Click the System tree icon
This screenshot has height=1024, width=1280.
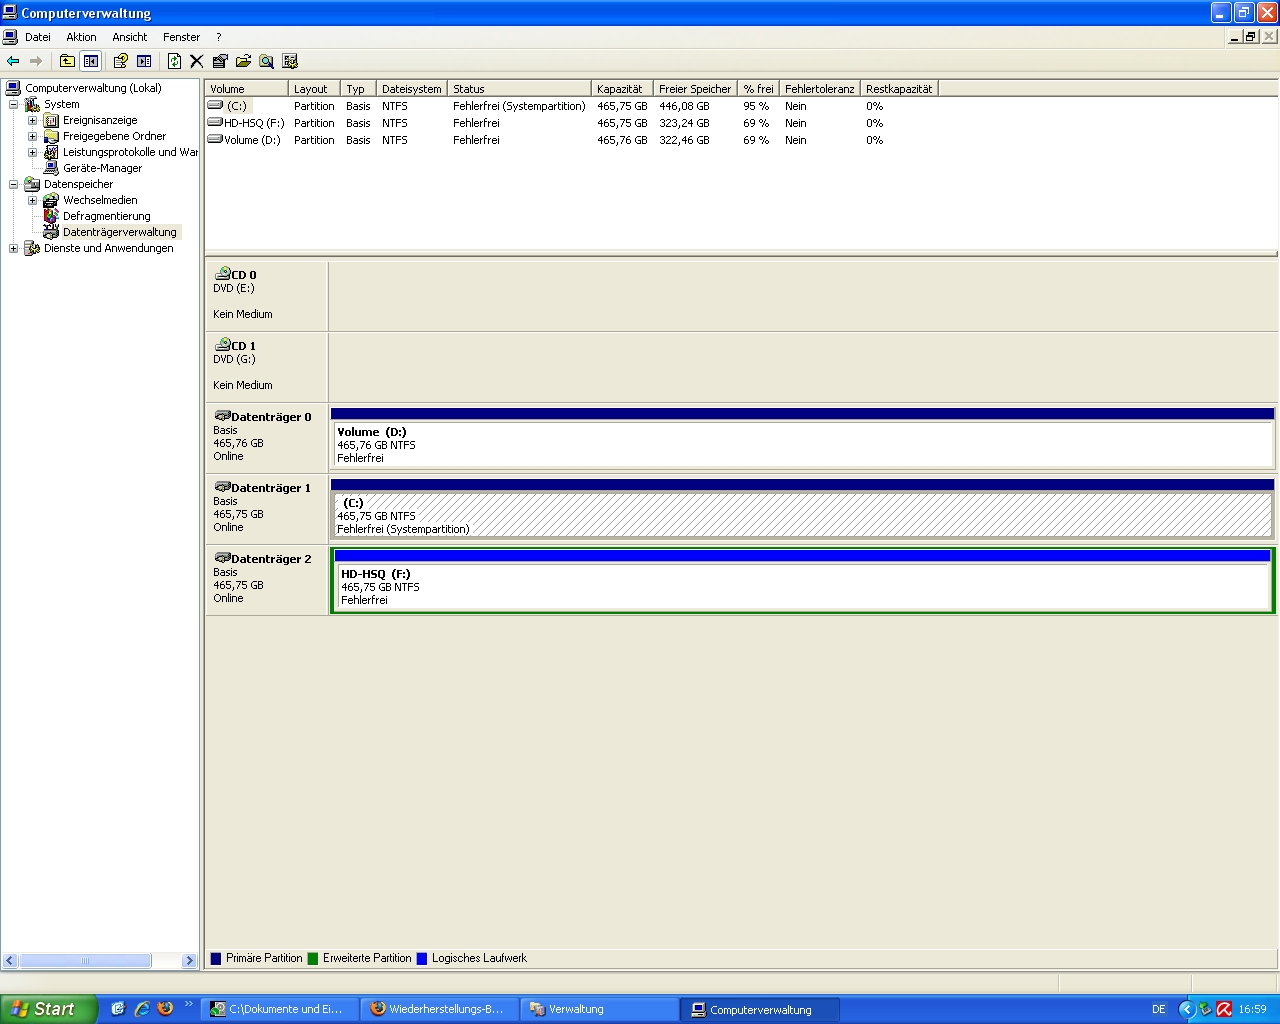(32, 104)
